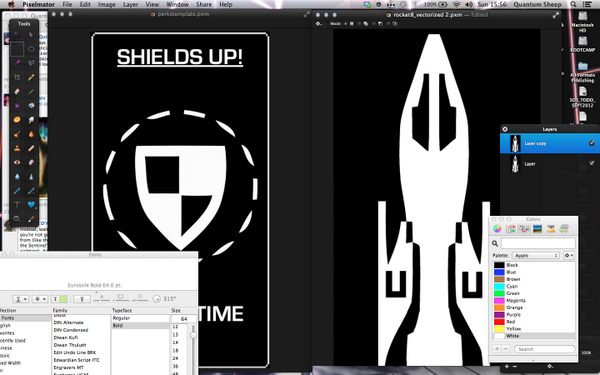Screen dimensions: 600x375
Task: Click the font size field showing 64
Action: pos(184,318)
